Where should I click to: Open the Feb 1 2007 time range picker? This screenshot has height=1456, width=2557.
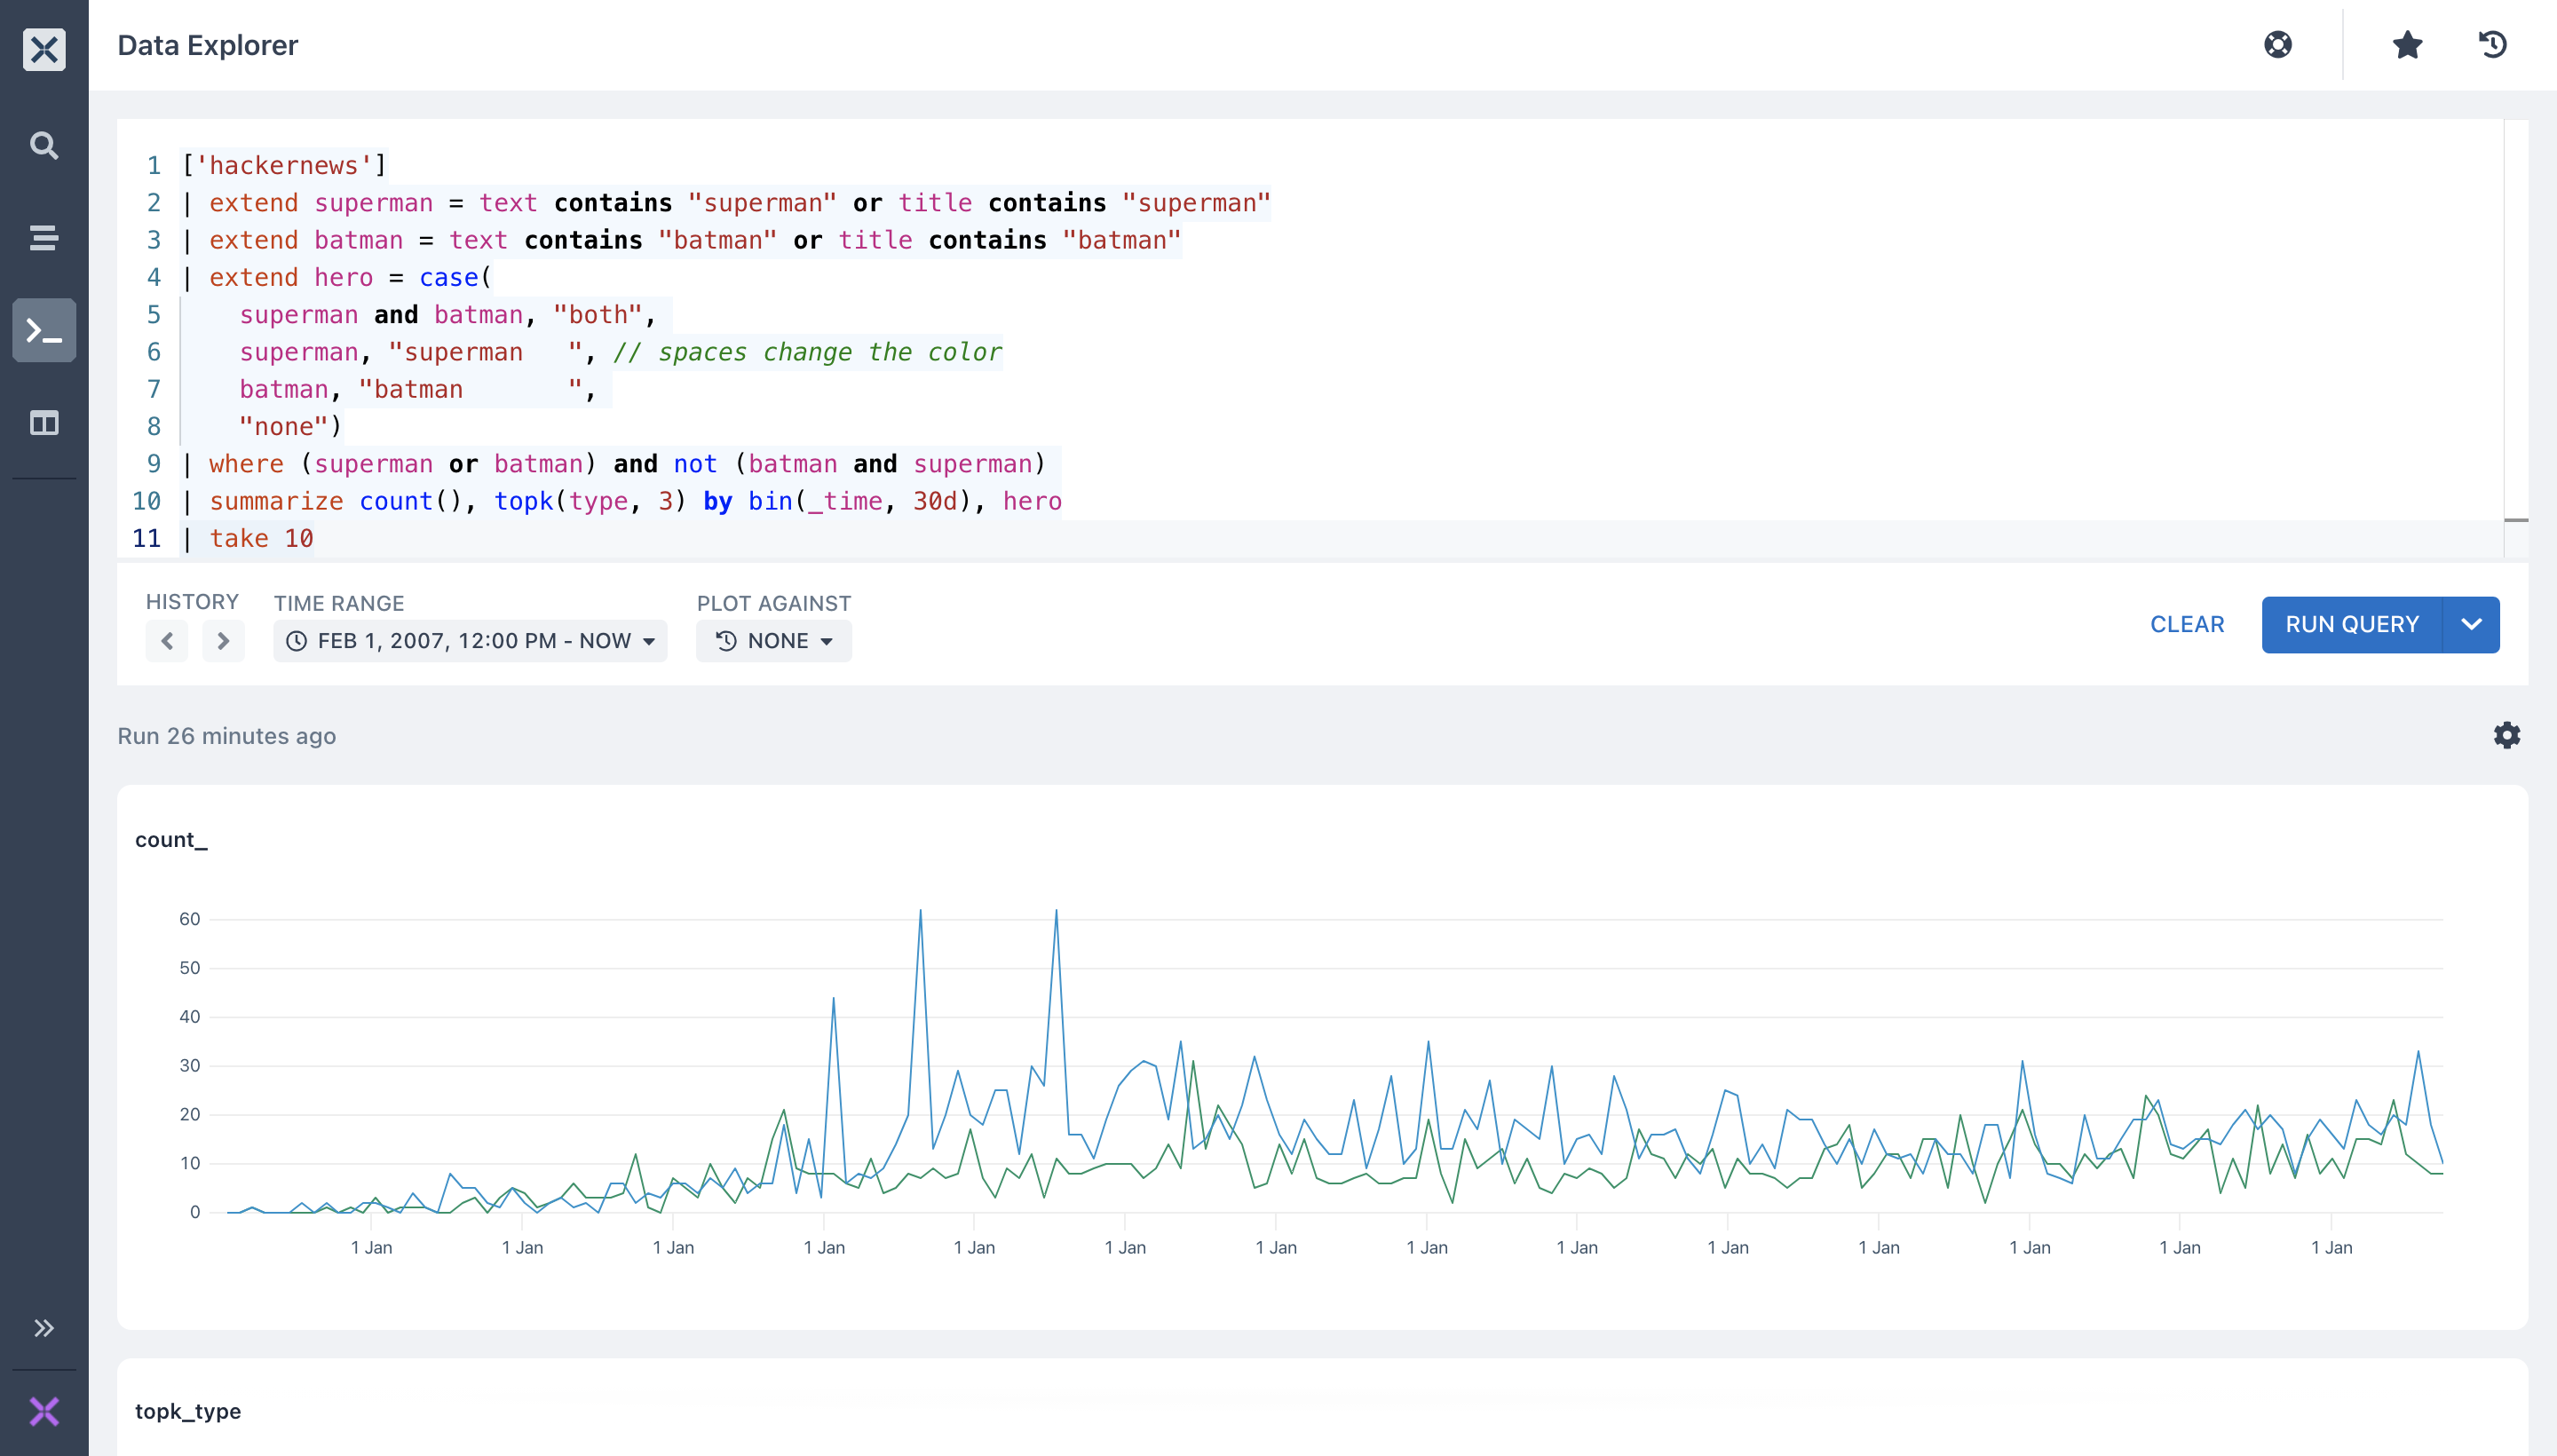[470, 641]
